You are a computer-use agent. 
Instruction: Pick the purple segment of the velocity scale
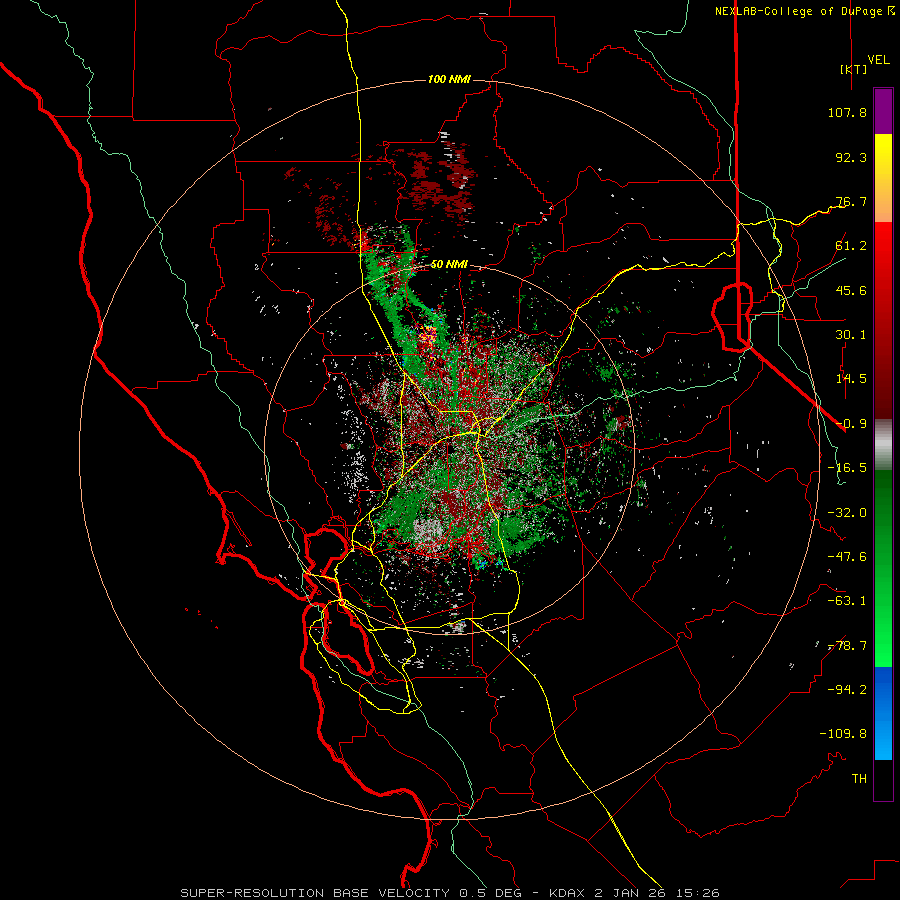[883, 112]
